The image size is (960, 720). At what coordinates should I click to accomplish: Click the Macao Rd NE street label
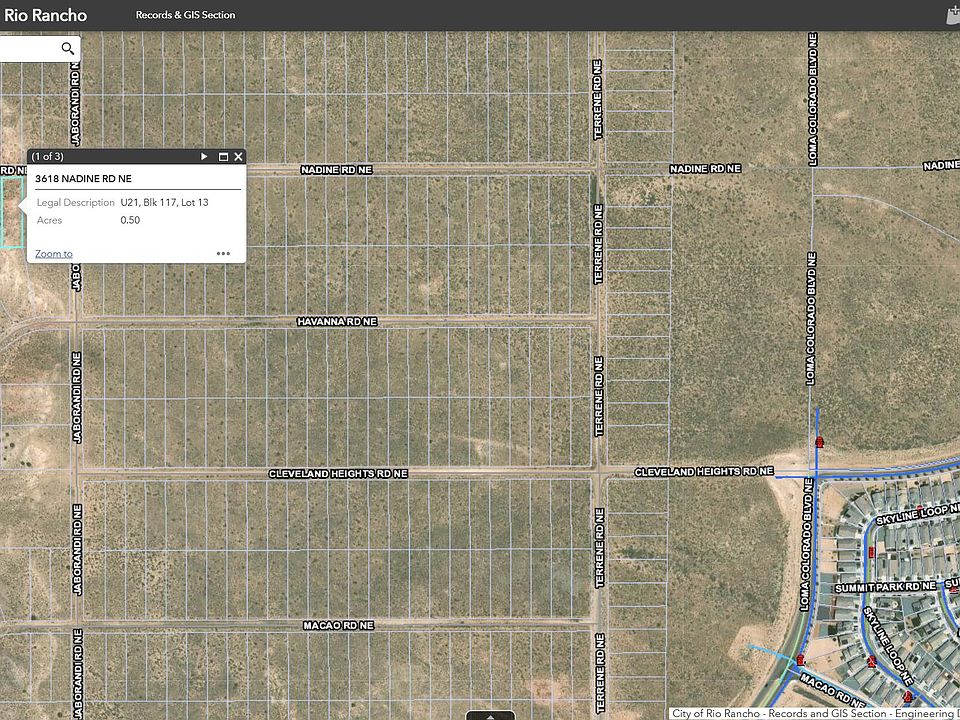[339, 625]
